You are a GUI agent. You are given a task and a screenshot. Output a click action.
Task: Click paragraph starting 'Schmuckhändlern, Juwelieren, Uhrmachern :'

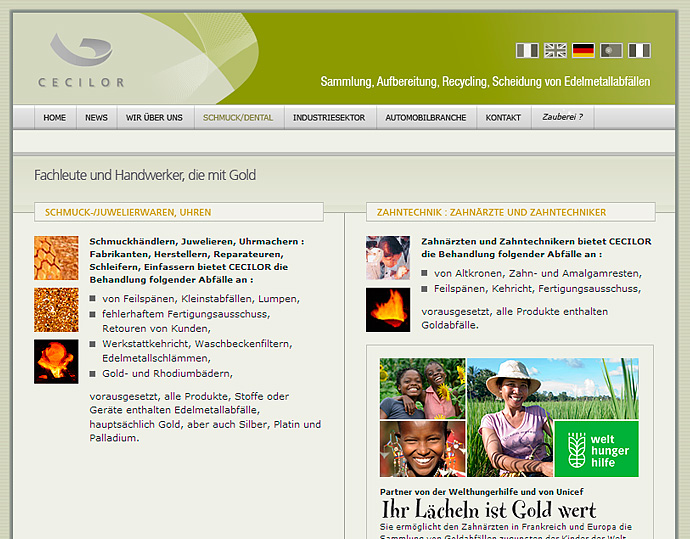(x=197, y=260)
